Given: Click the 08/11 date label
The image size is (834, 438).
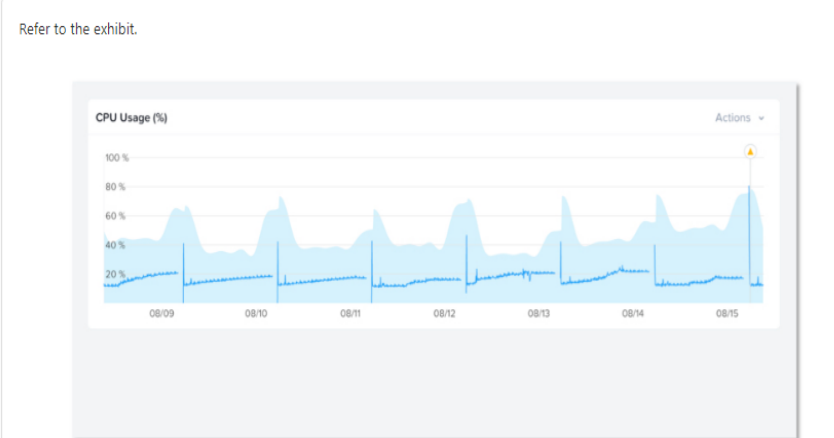Looking at the screenshot, I should click(350, 313).
